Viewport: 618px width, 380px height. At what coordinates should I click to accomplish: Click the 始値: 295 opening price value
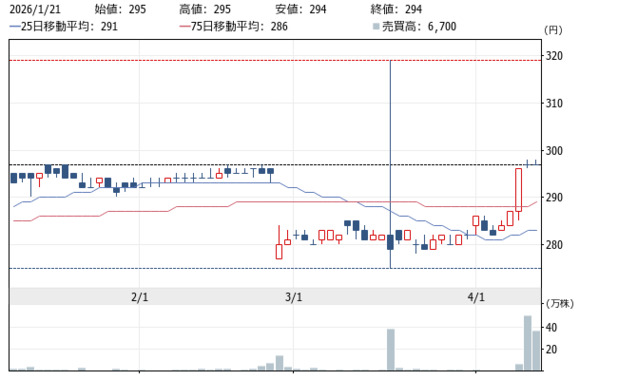click(x=120, y=9)
